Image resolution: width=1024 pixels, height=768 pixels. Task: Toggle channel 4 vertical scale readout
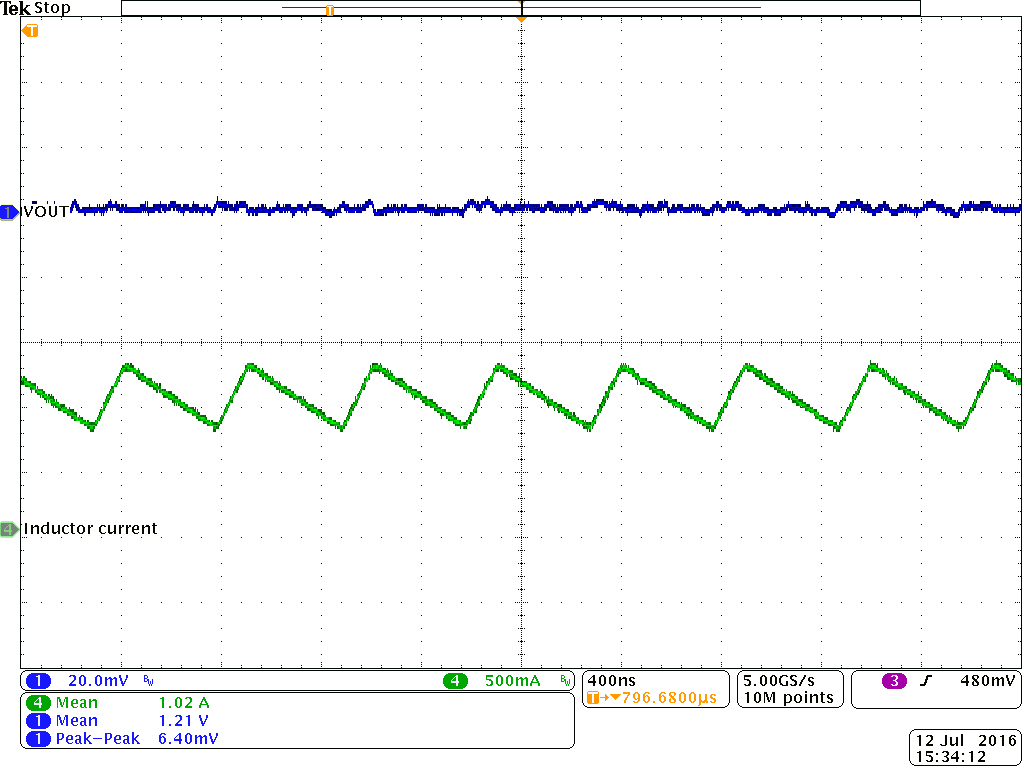[x=513, y=681]
